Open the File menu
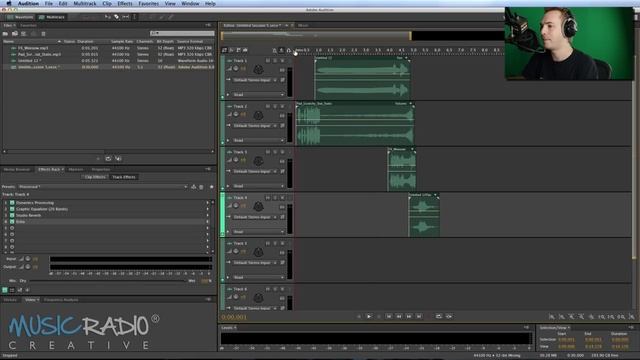640x360 pixels. [x=49, y=3]
